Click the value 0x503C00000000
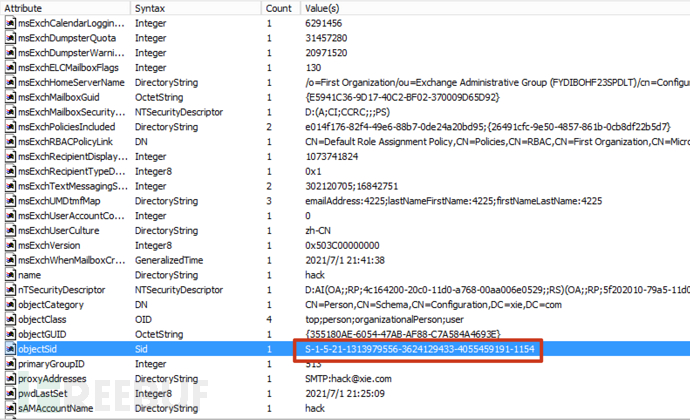This screenshot has height=420, width=690. click(342, 245)
